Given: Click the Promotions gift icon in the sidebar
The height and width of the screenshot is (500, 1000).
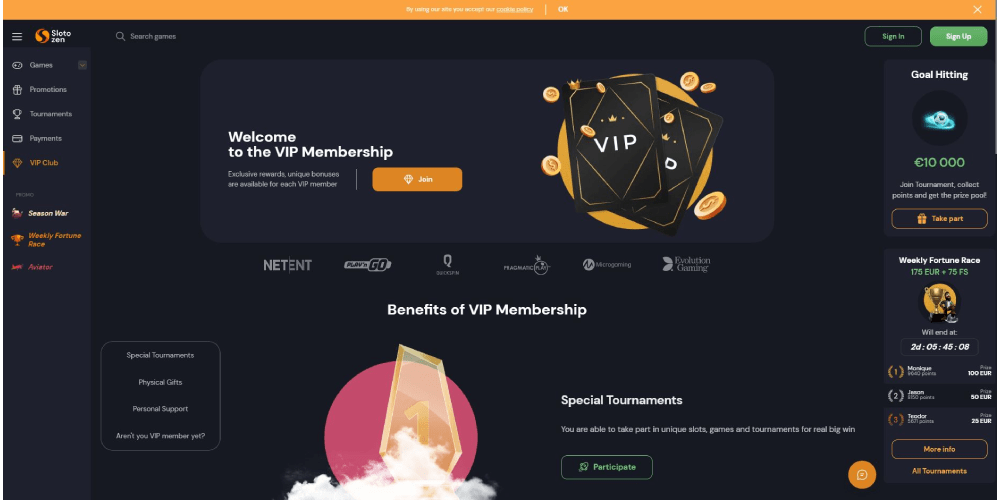Looking at the screenshot, I should pos(17,90).
